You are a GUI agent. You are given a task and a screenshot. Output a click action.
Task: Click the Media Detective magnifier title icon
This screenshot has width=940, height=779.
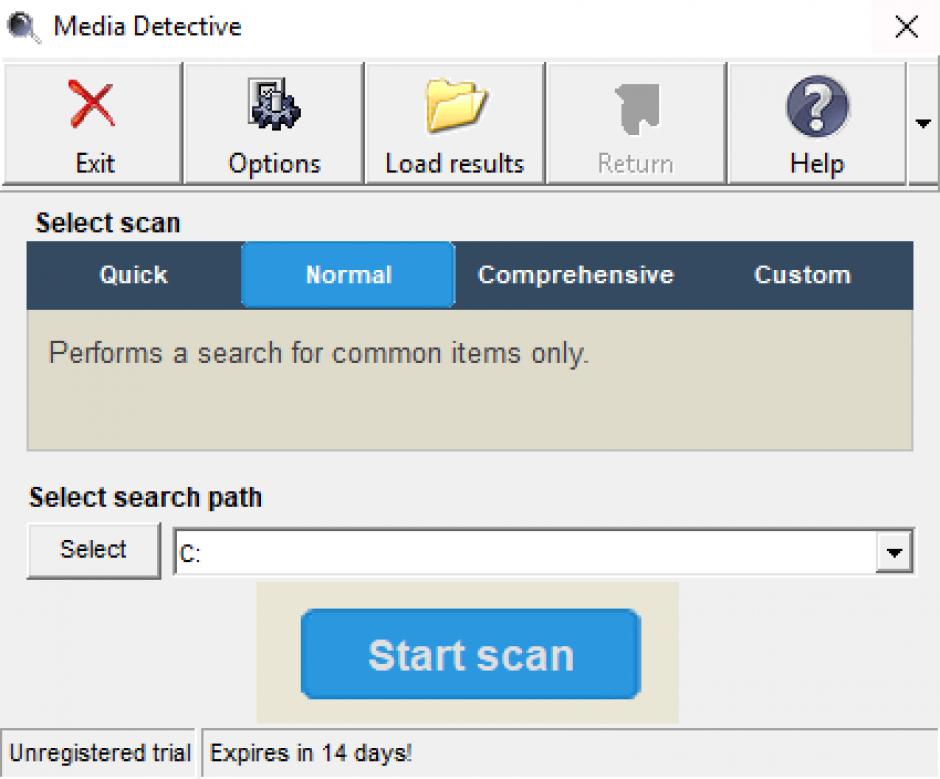pyautogui.click(x=23, y=28)
